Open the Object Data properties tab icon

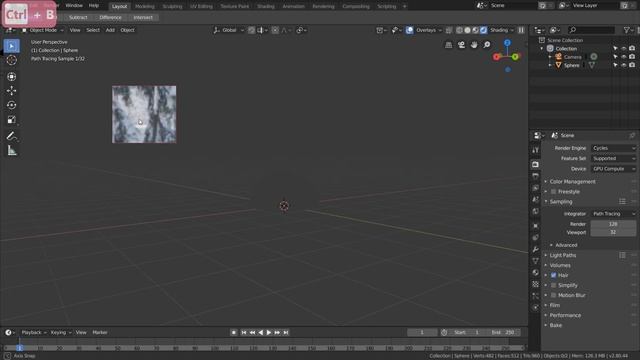(536, 260)
